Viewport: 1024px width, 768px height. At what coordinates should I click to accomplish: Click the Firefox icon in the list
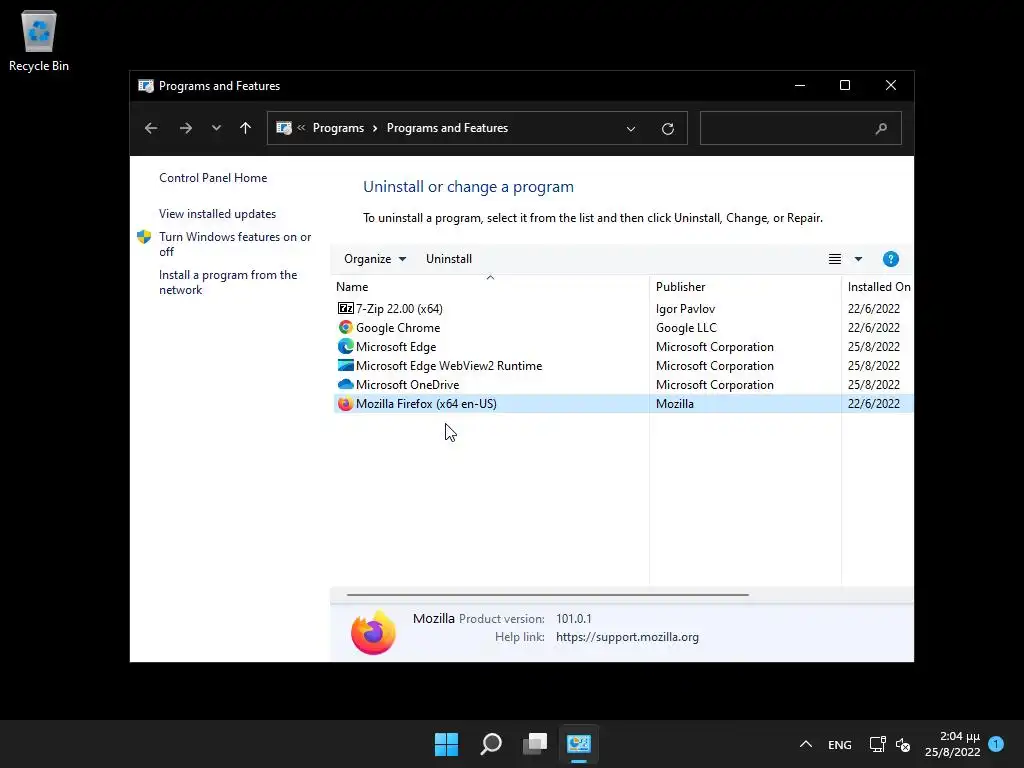[x=345, y=404]
